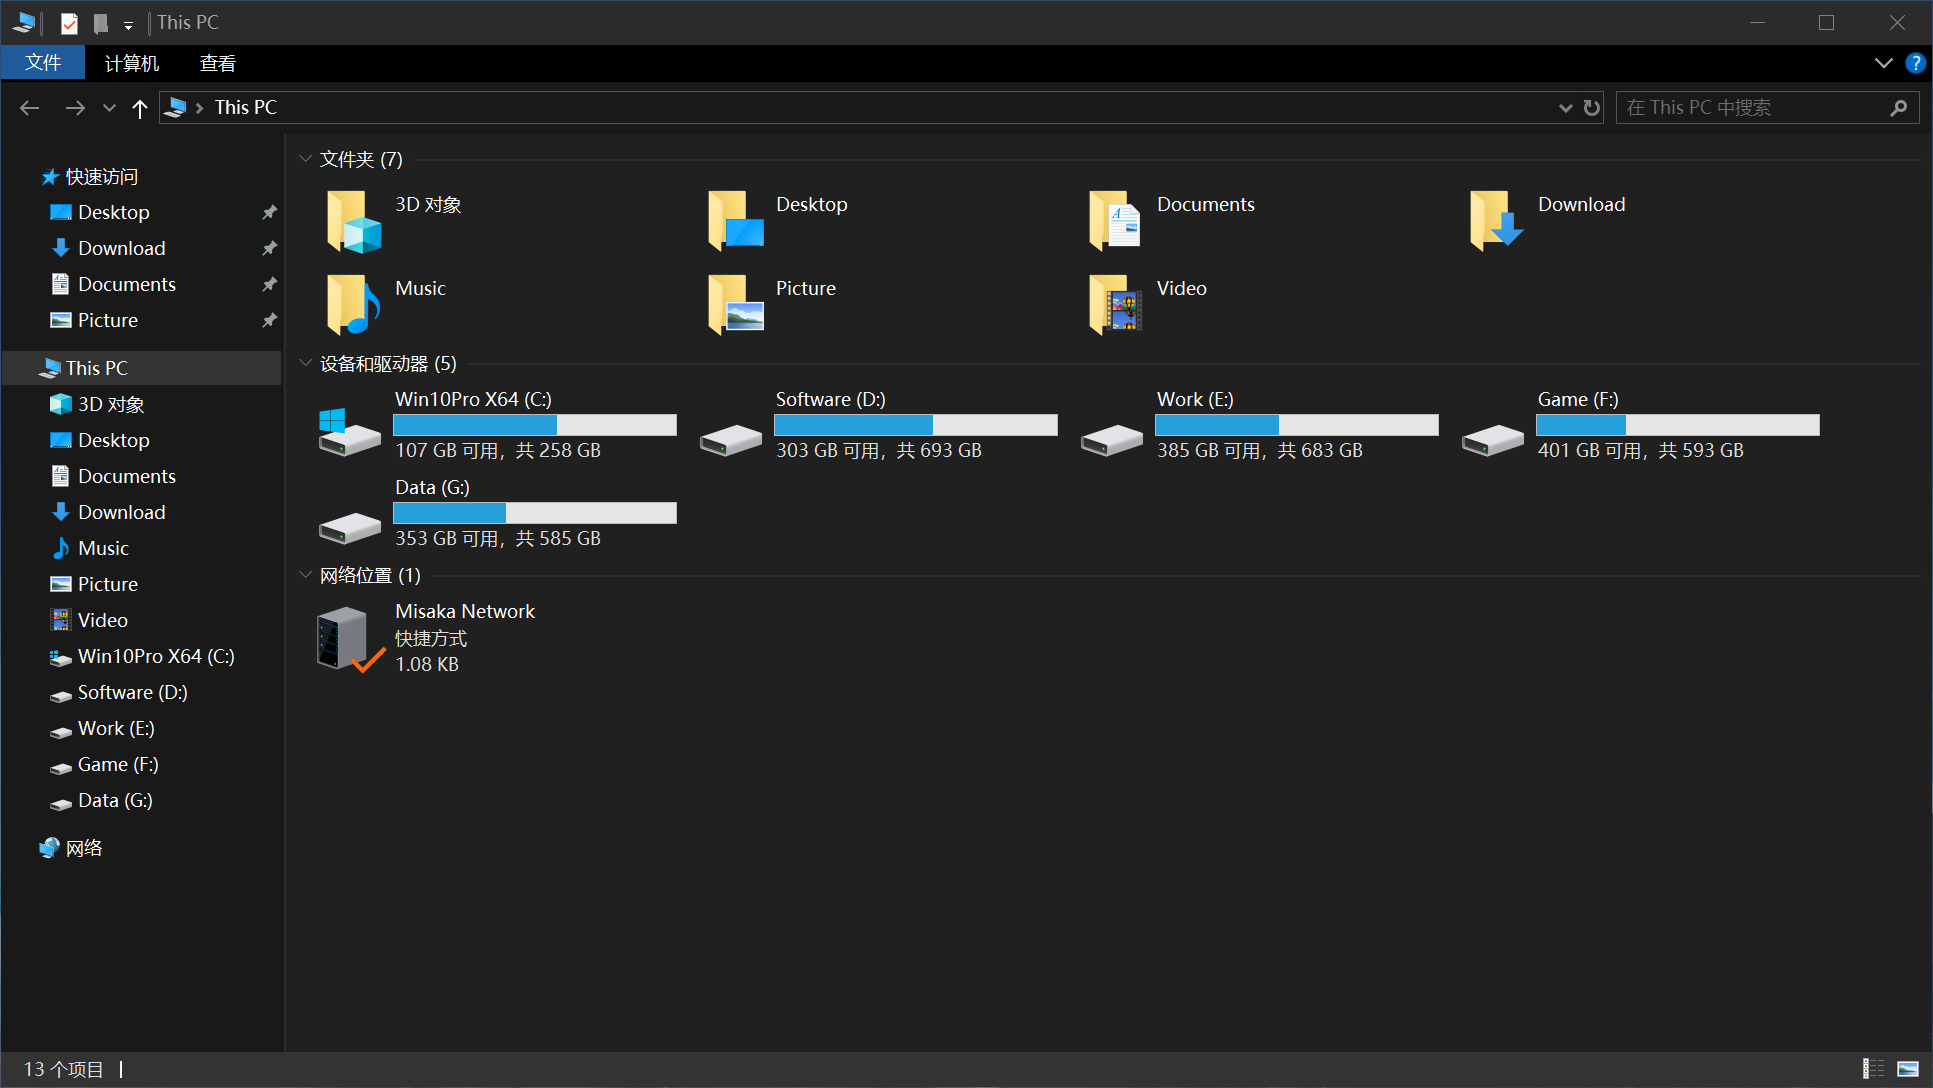Click the Game (F:) usage bar
The height and width of the screenshot is (1088, 1933).
point(1677,425)
